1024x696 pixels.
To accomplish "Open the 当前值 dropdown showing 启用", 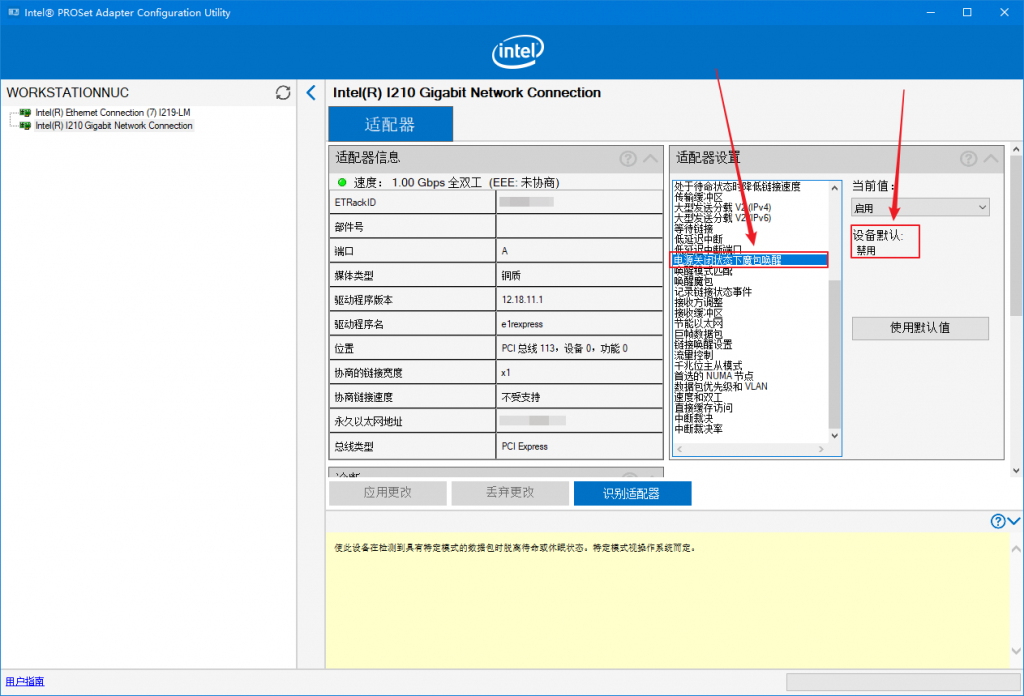I will click(x=920, y=208).
